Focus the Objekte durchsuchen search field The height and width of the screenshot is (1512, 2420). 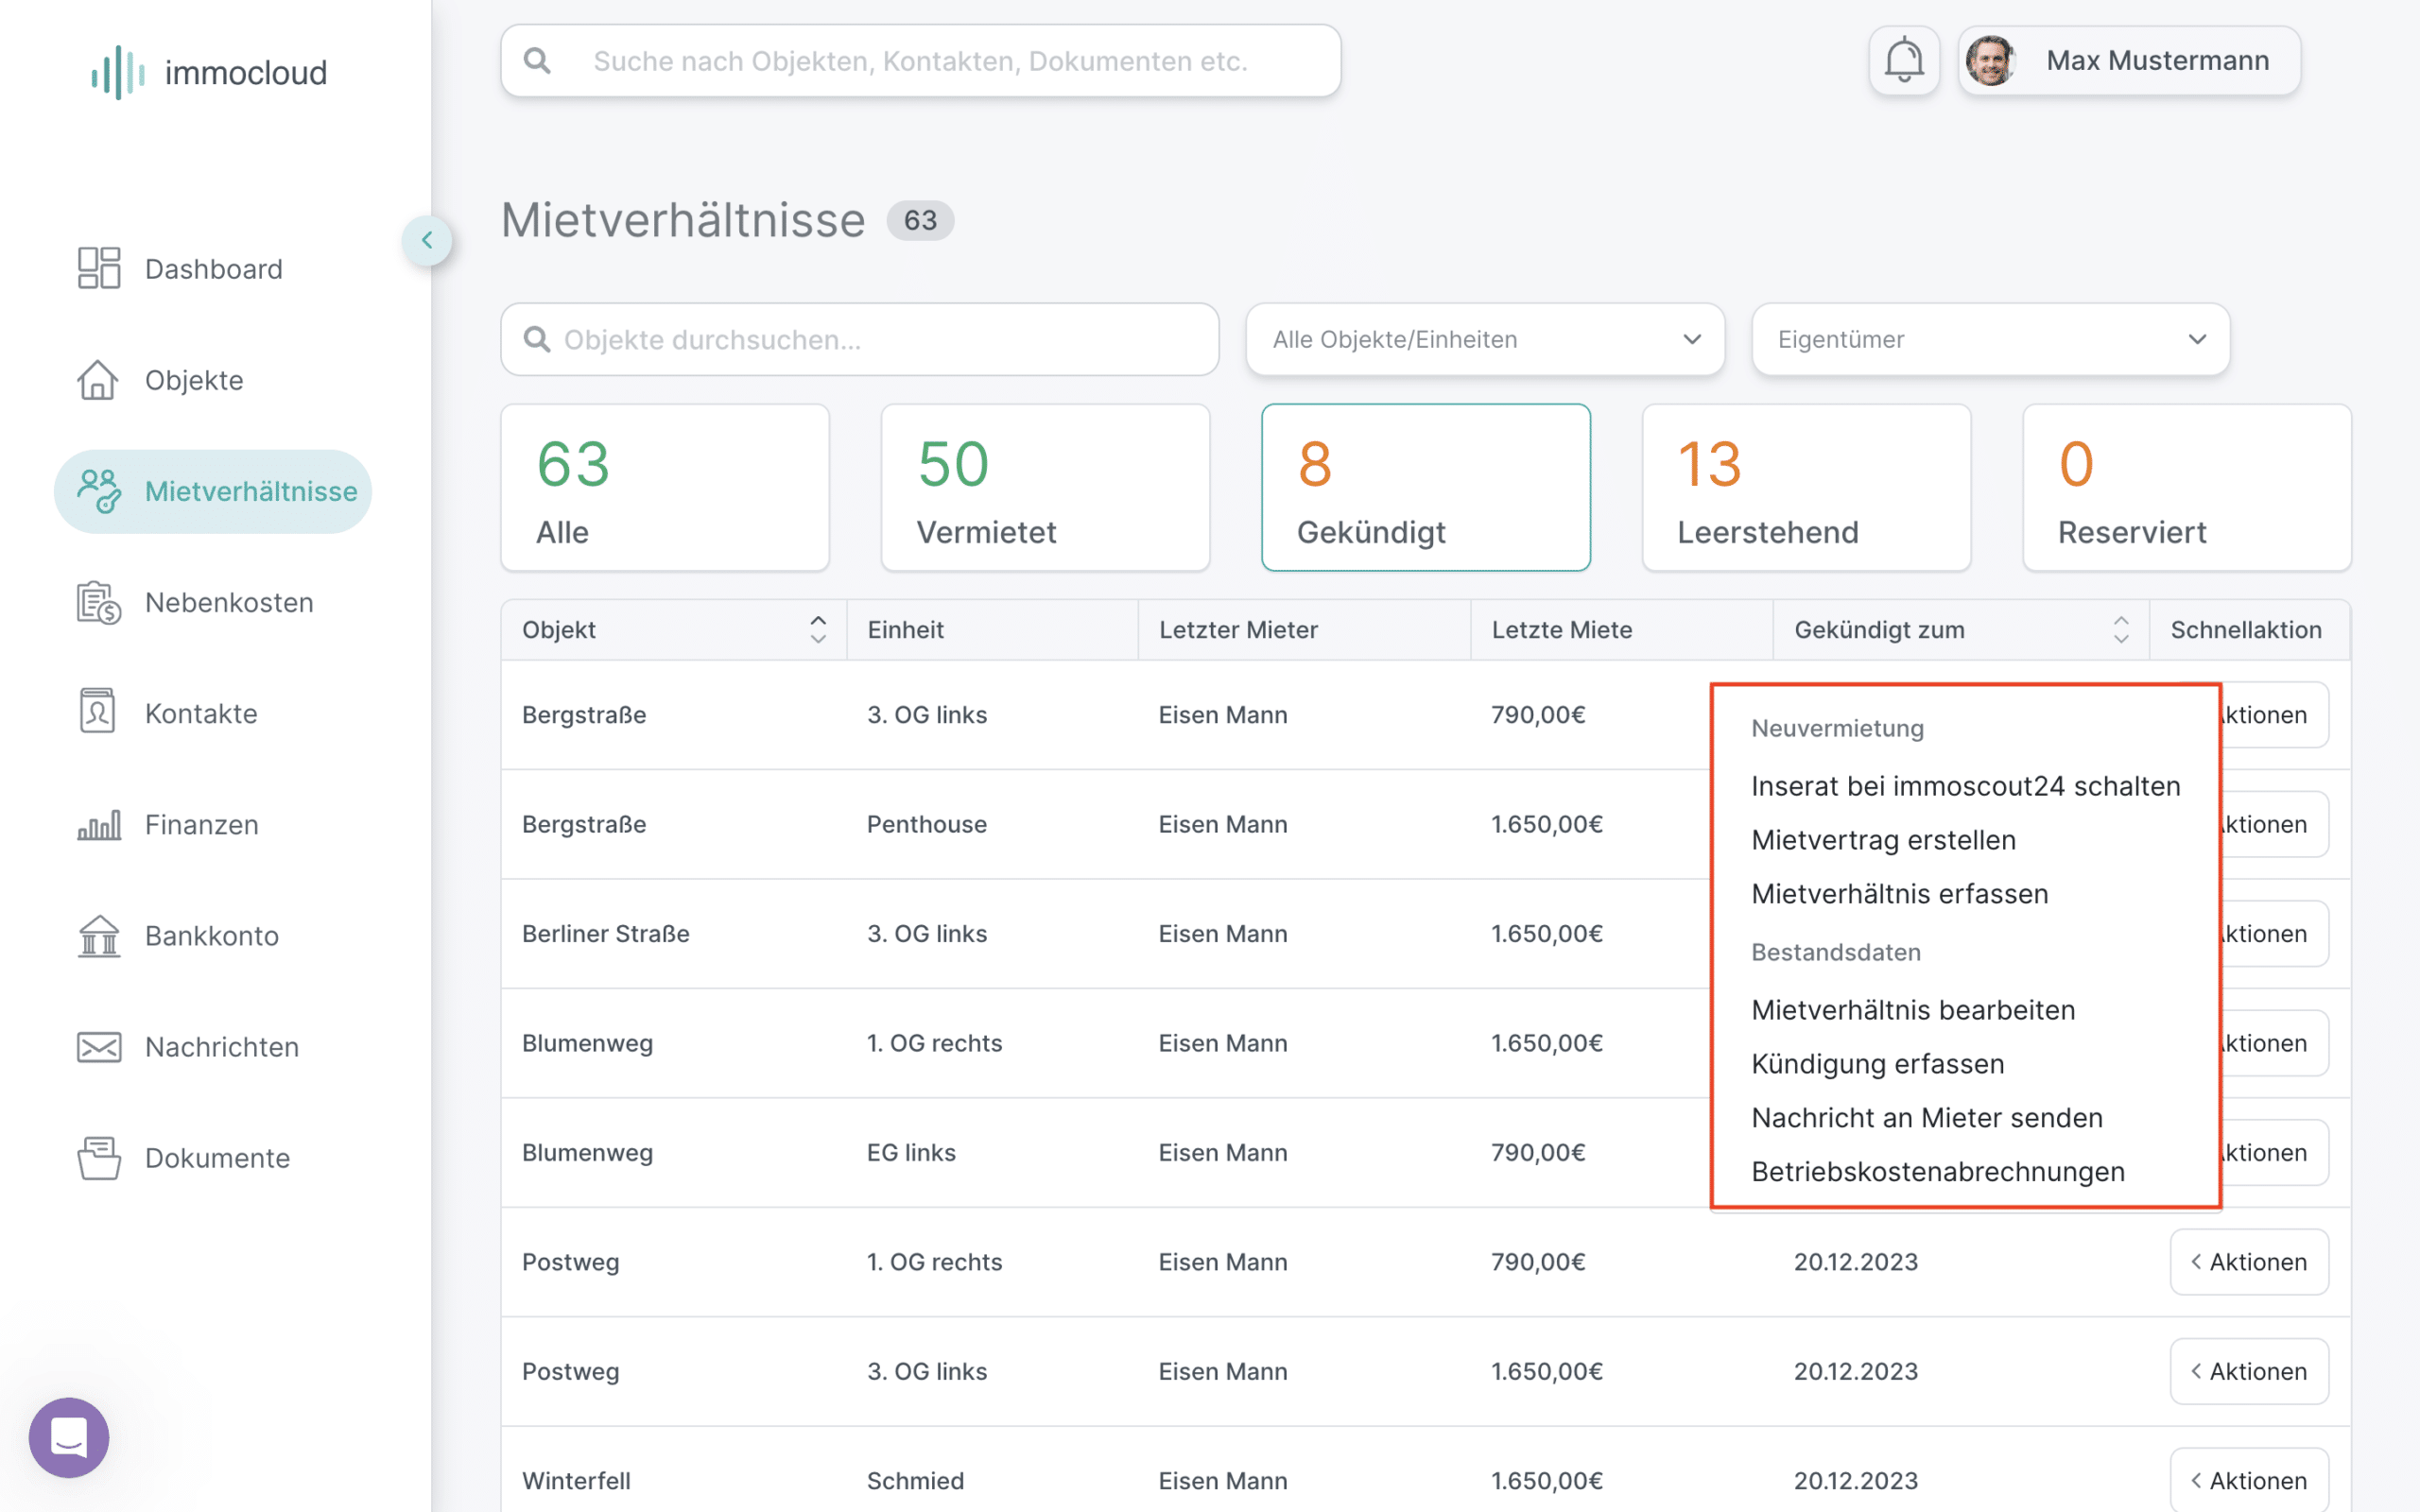pos(860,340)
